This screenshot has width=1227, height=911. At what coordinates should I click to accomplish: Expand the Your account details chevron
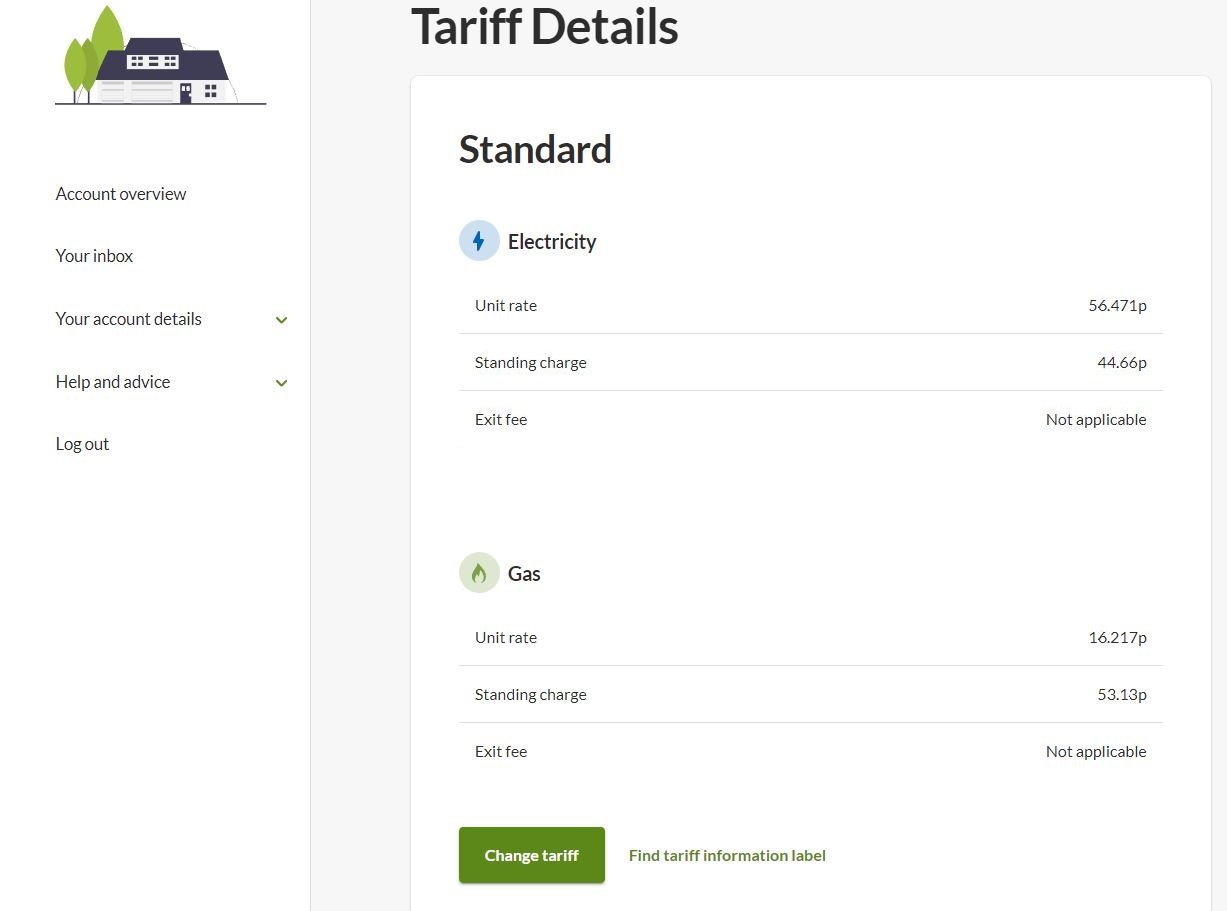[x=282, y=320]
